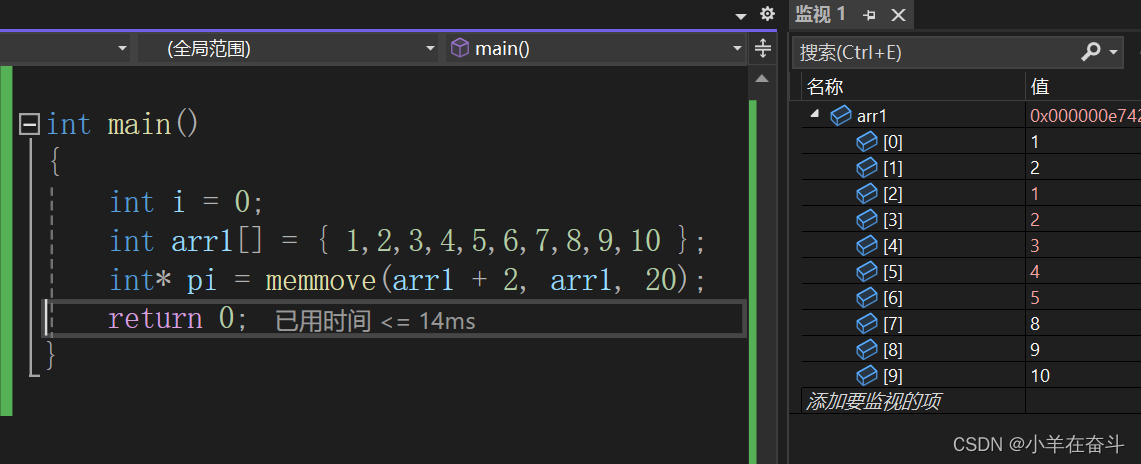Click the cube icon of element [4]

pos(867,246)
